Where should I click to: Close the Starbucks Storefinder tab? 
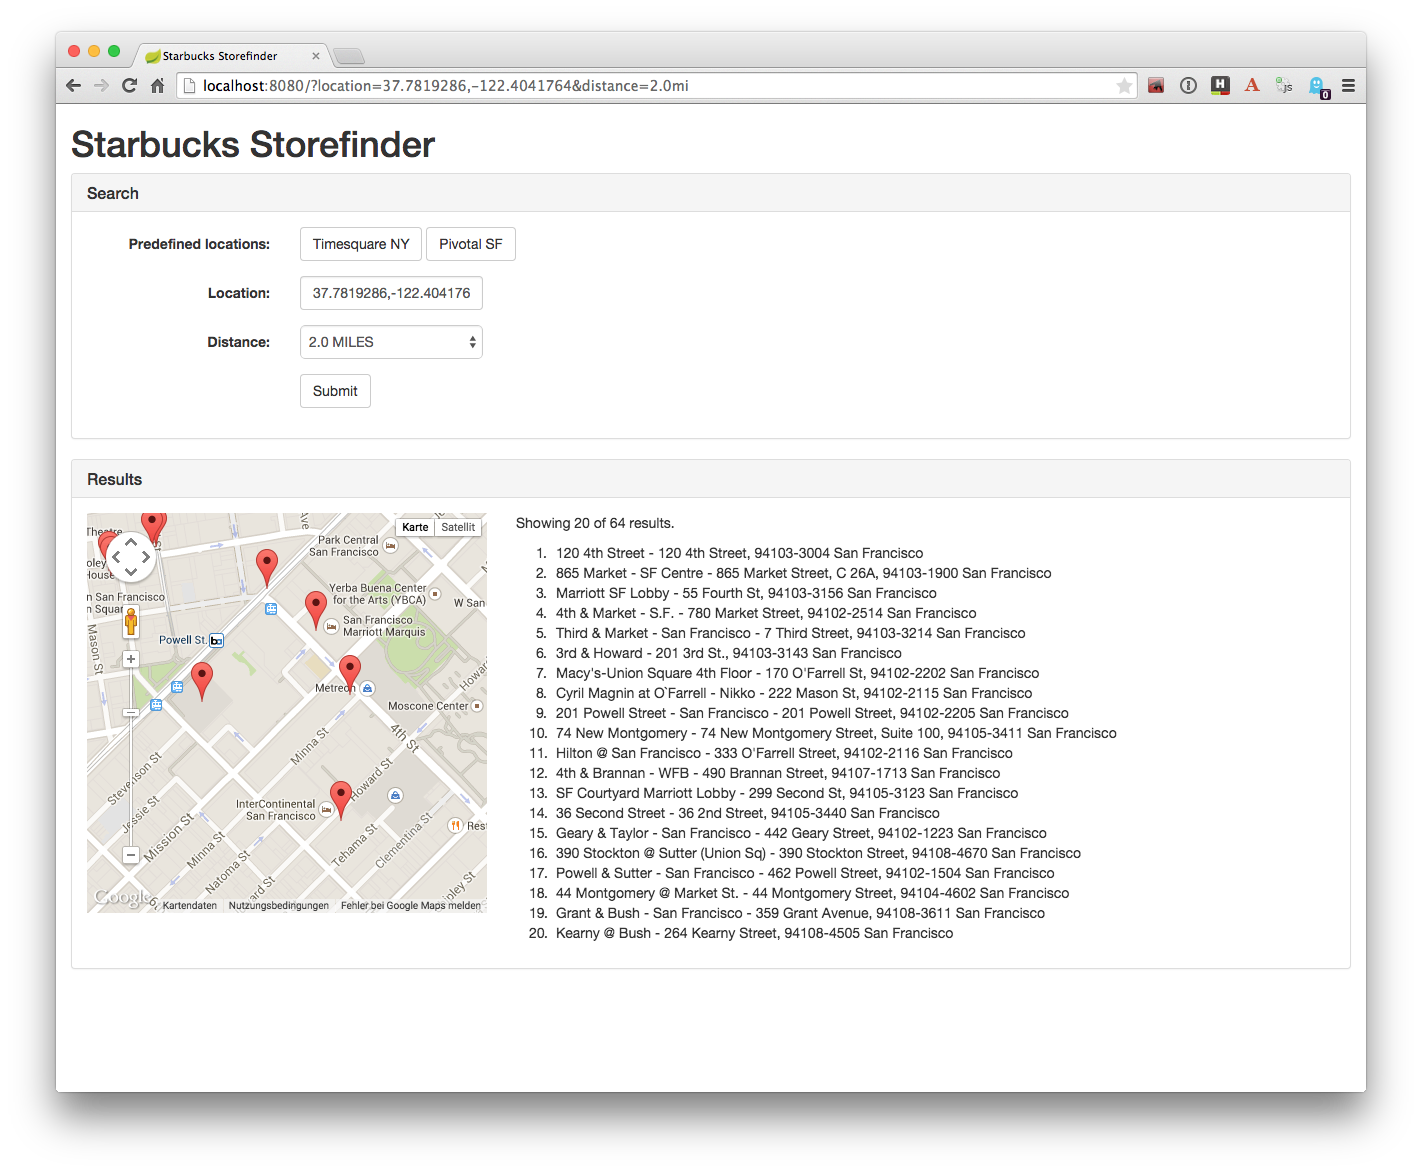click(x=316, y=56)
